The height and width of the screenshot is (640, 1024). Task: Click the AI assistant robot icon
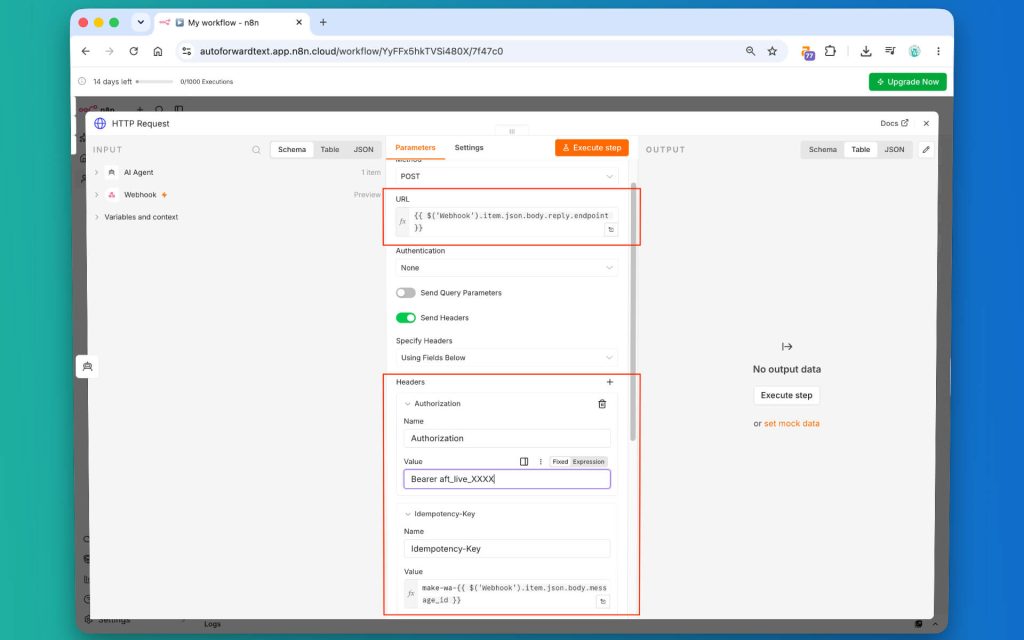coord(87,366)
